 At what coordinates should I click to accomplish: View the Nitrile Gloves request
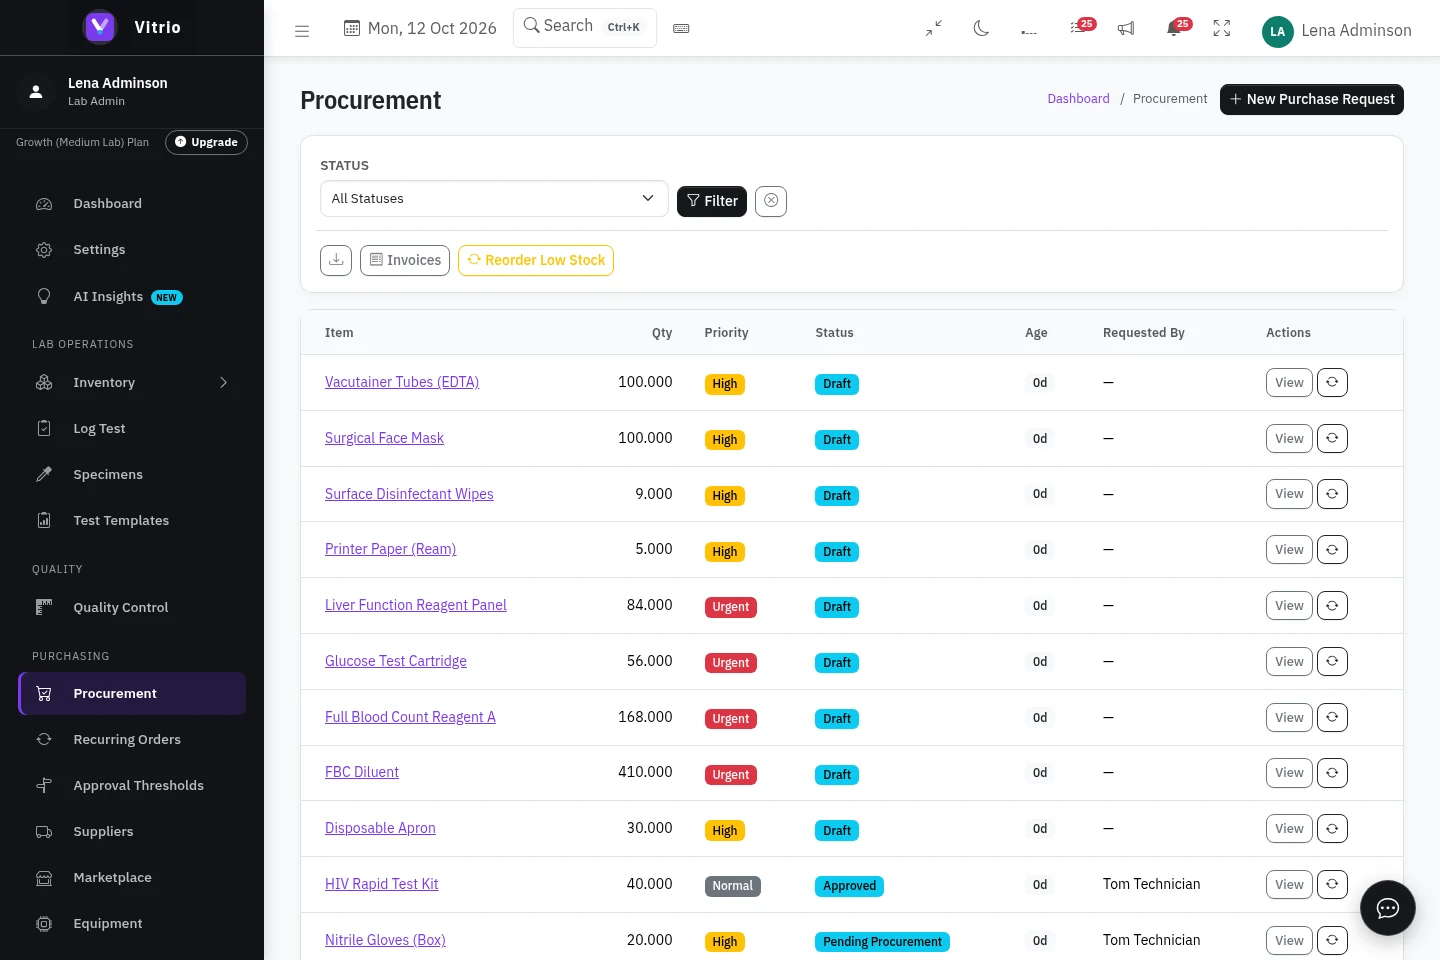coord(1289,941)
